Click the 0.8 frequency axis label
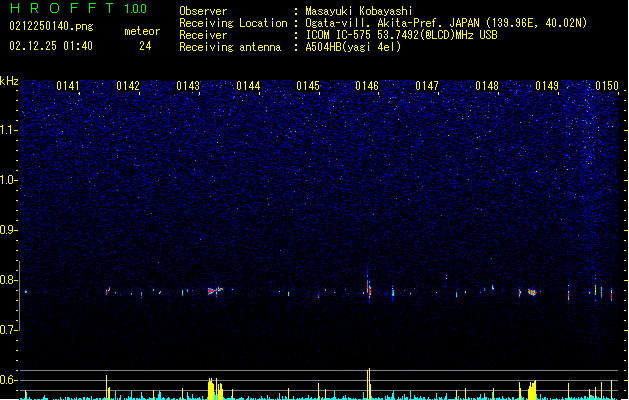The width and height of the screenshot is (629, 400). coord(8,280)
